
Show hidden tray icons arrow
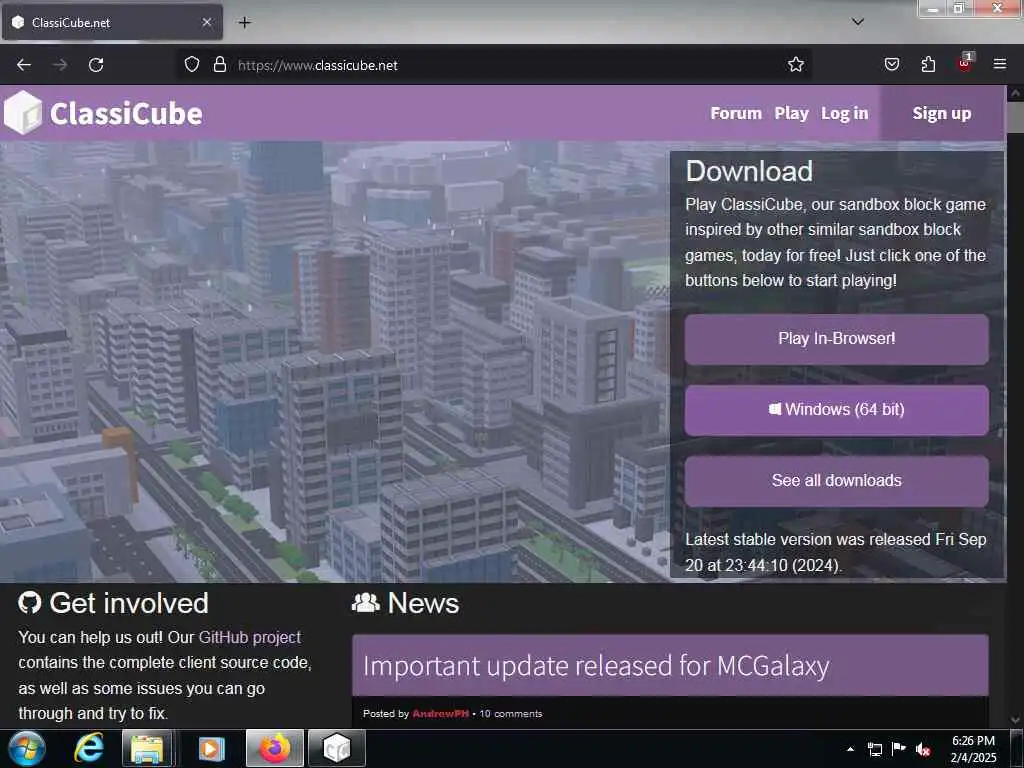coord(850,749)
